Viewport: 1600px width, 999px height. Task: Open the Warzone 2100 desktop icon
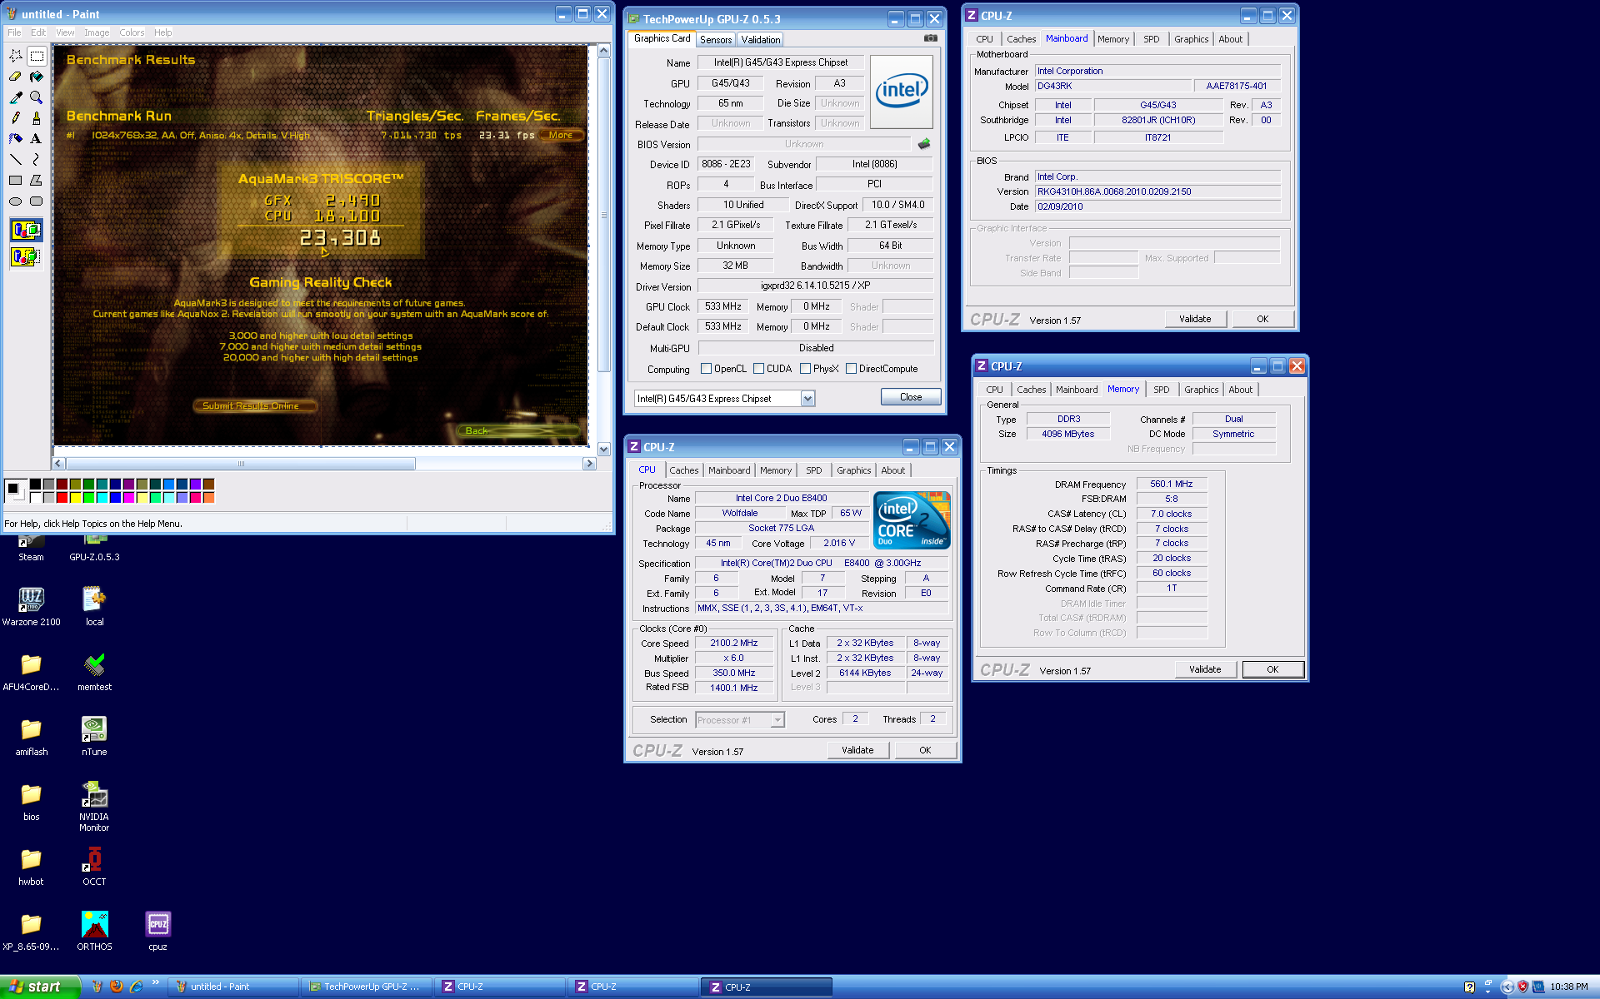point(31,606)
